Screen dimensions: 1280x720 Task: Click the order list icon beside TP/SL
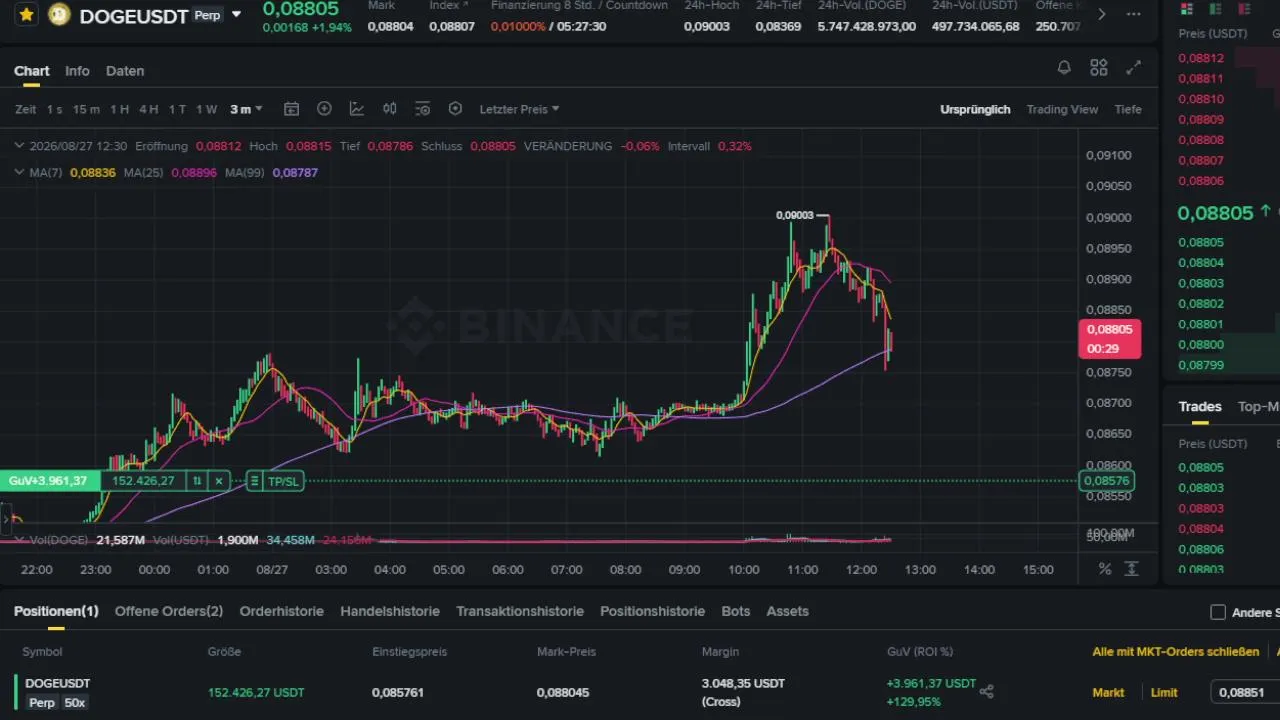pyautogui.click(x=254, y=481)
